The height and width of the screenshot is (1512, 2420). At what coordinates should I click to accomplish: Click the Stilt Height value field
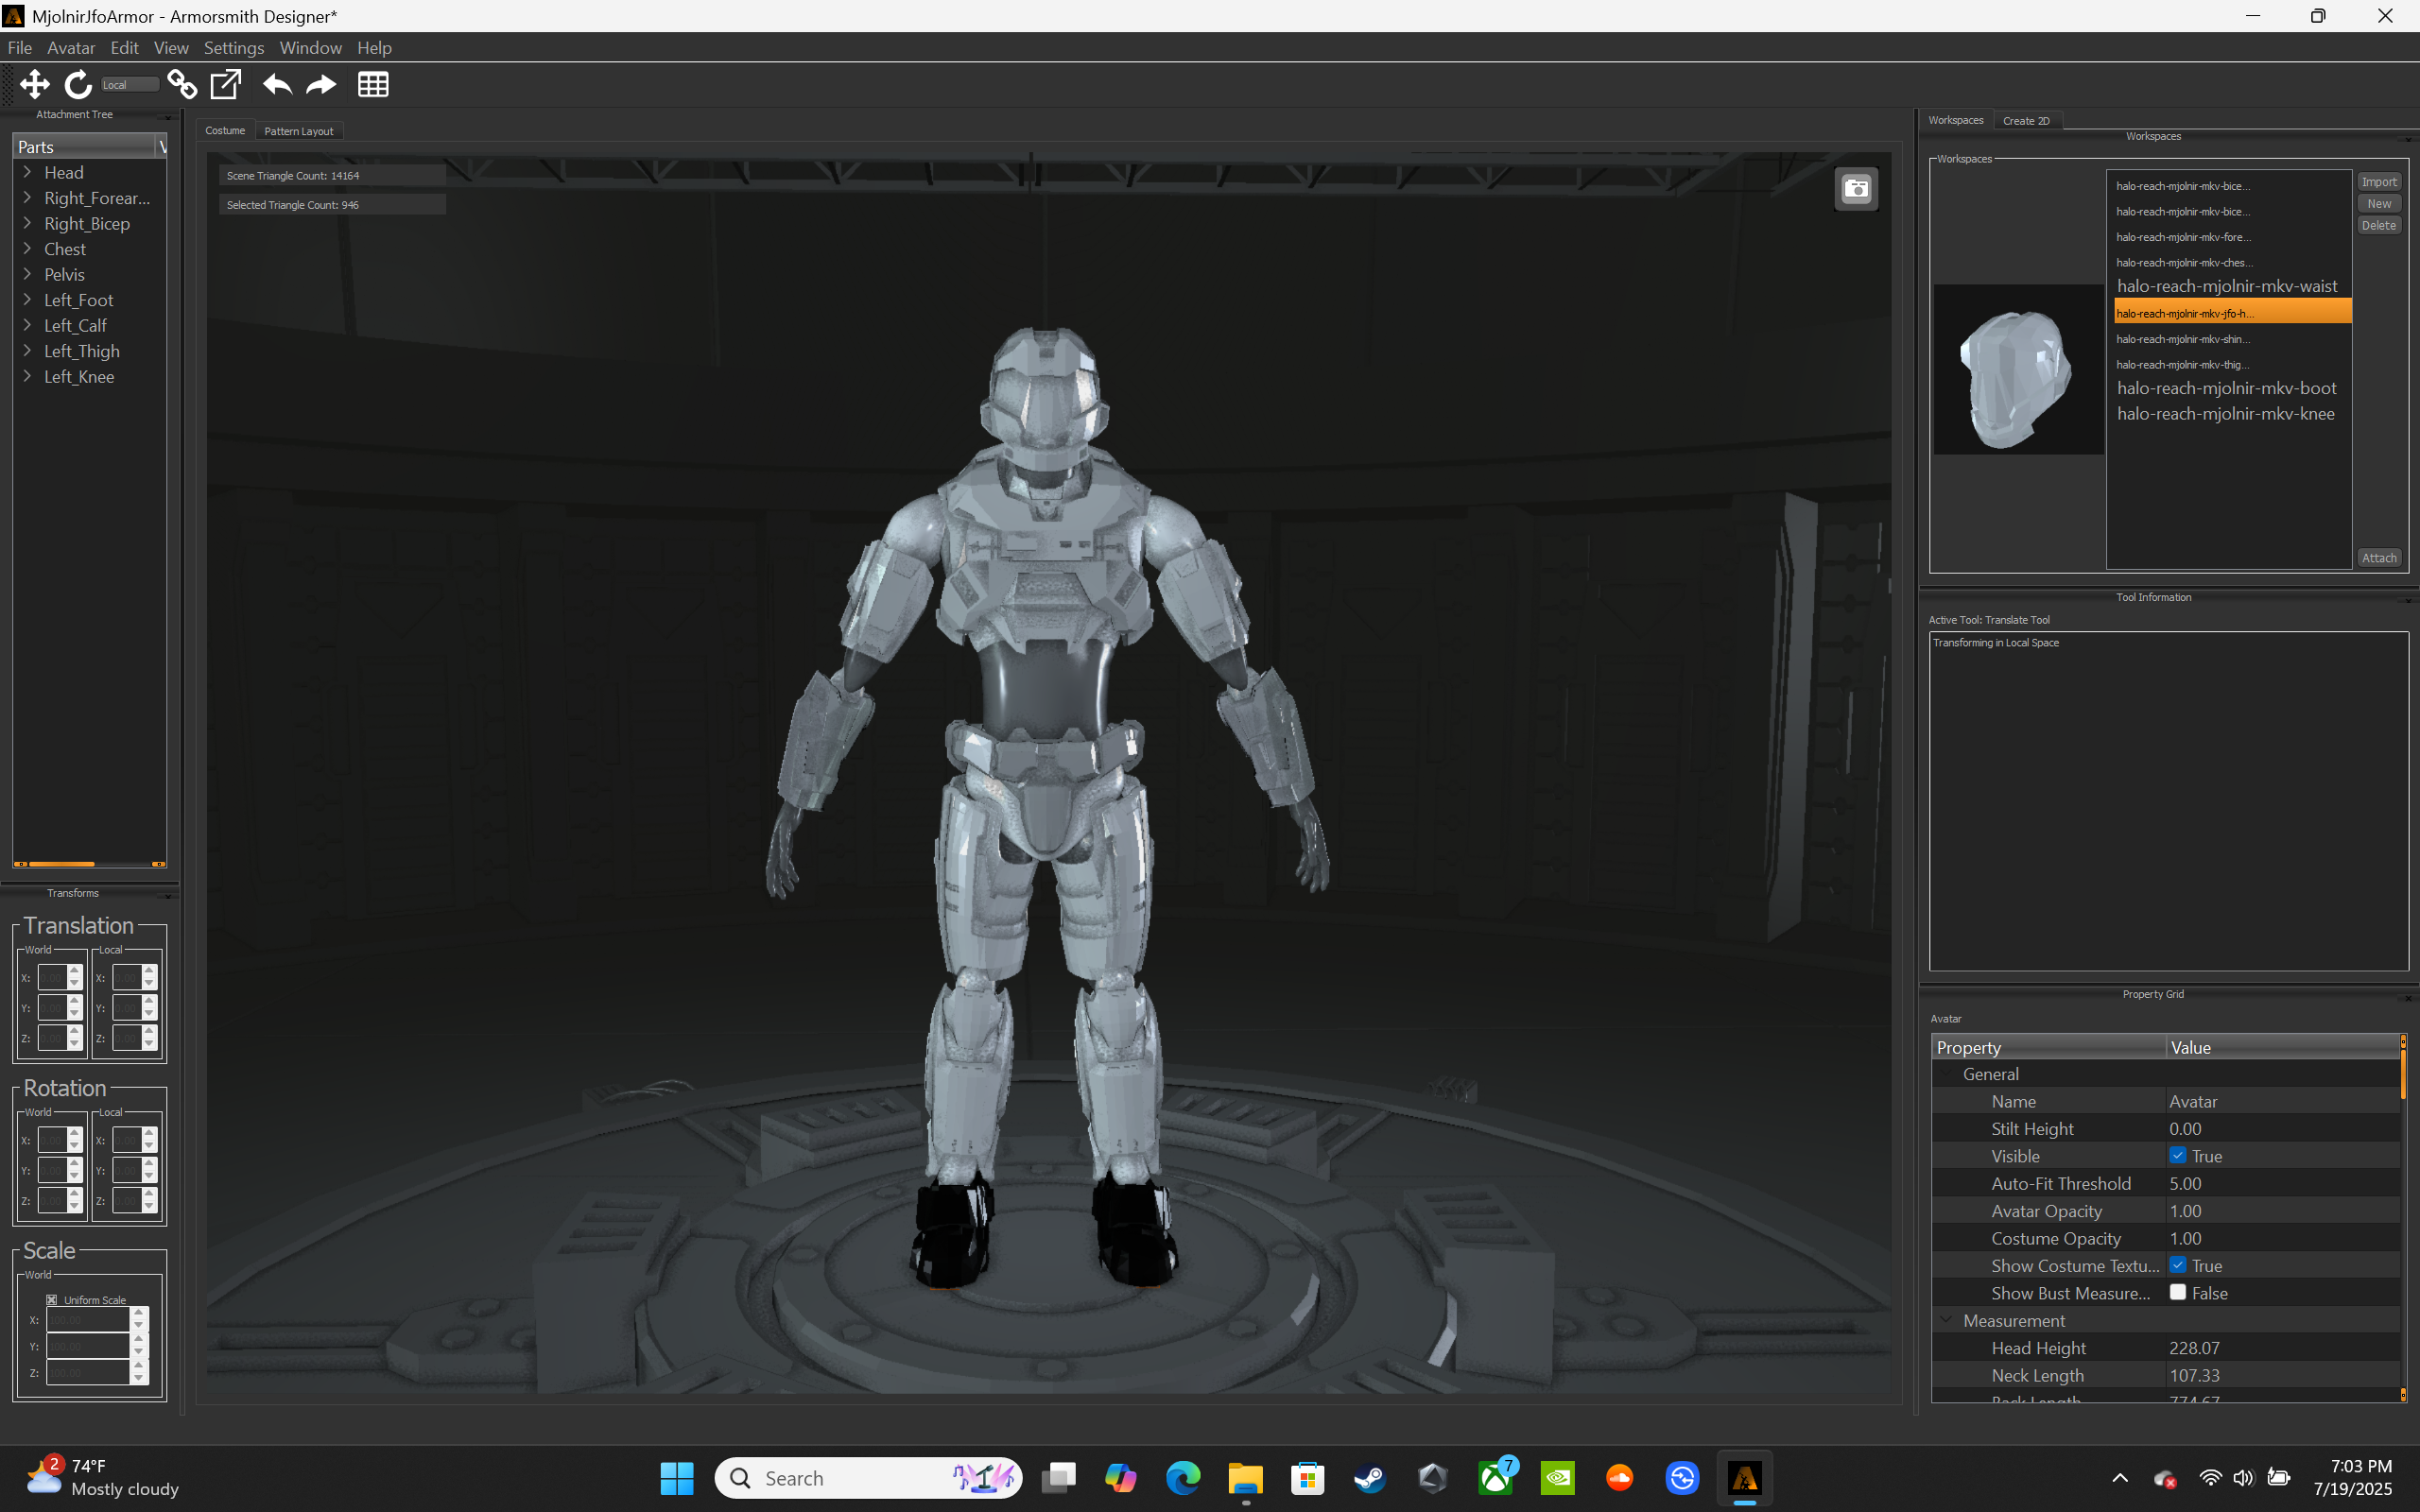[2283, 1129]
